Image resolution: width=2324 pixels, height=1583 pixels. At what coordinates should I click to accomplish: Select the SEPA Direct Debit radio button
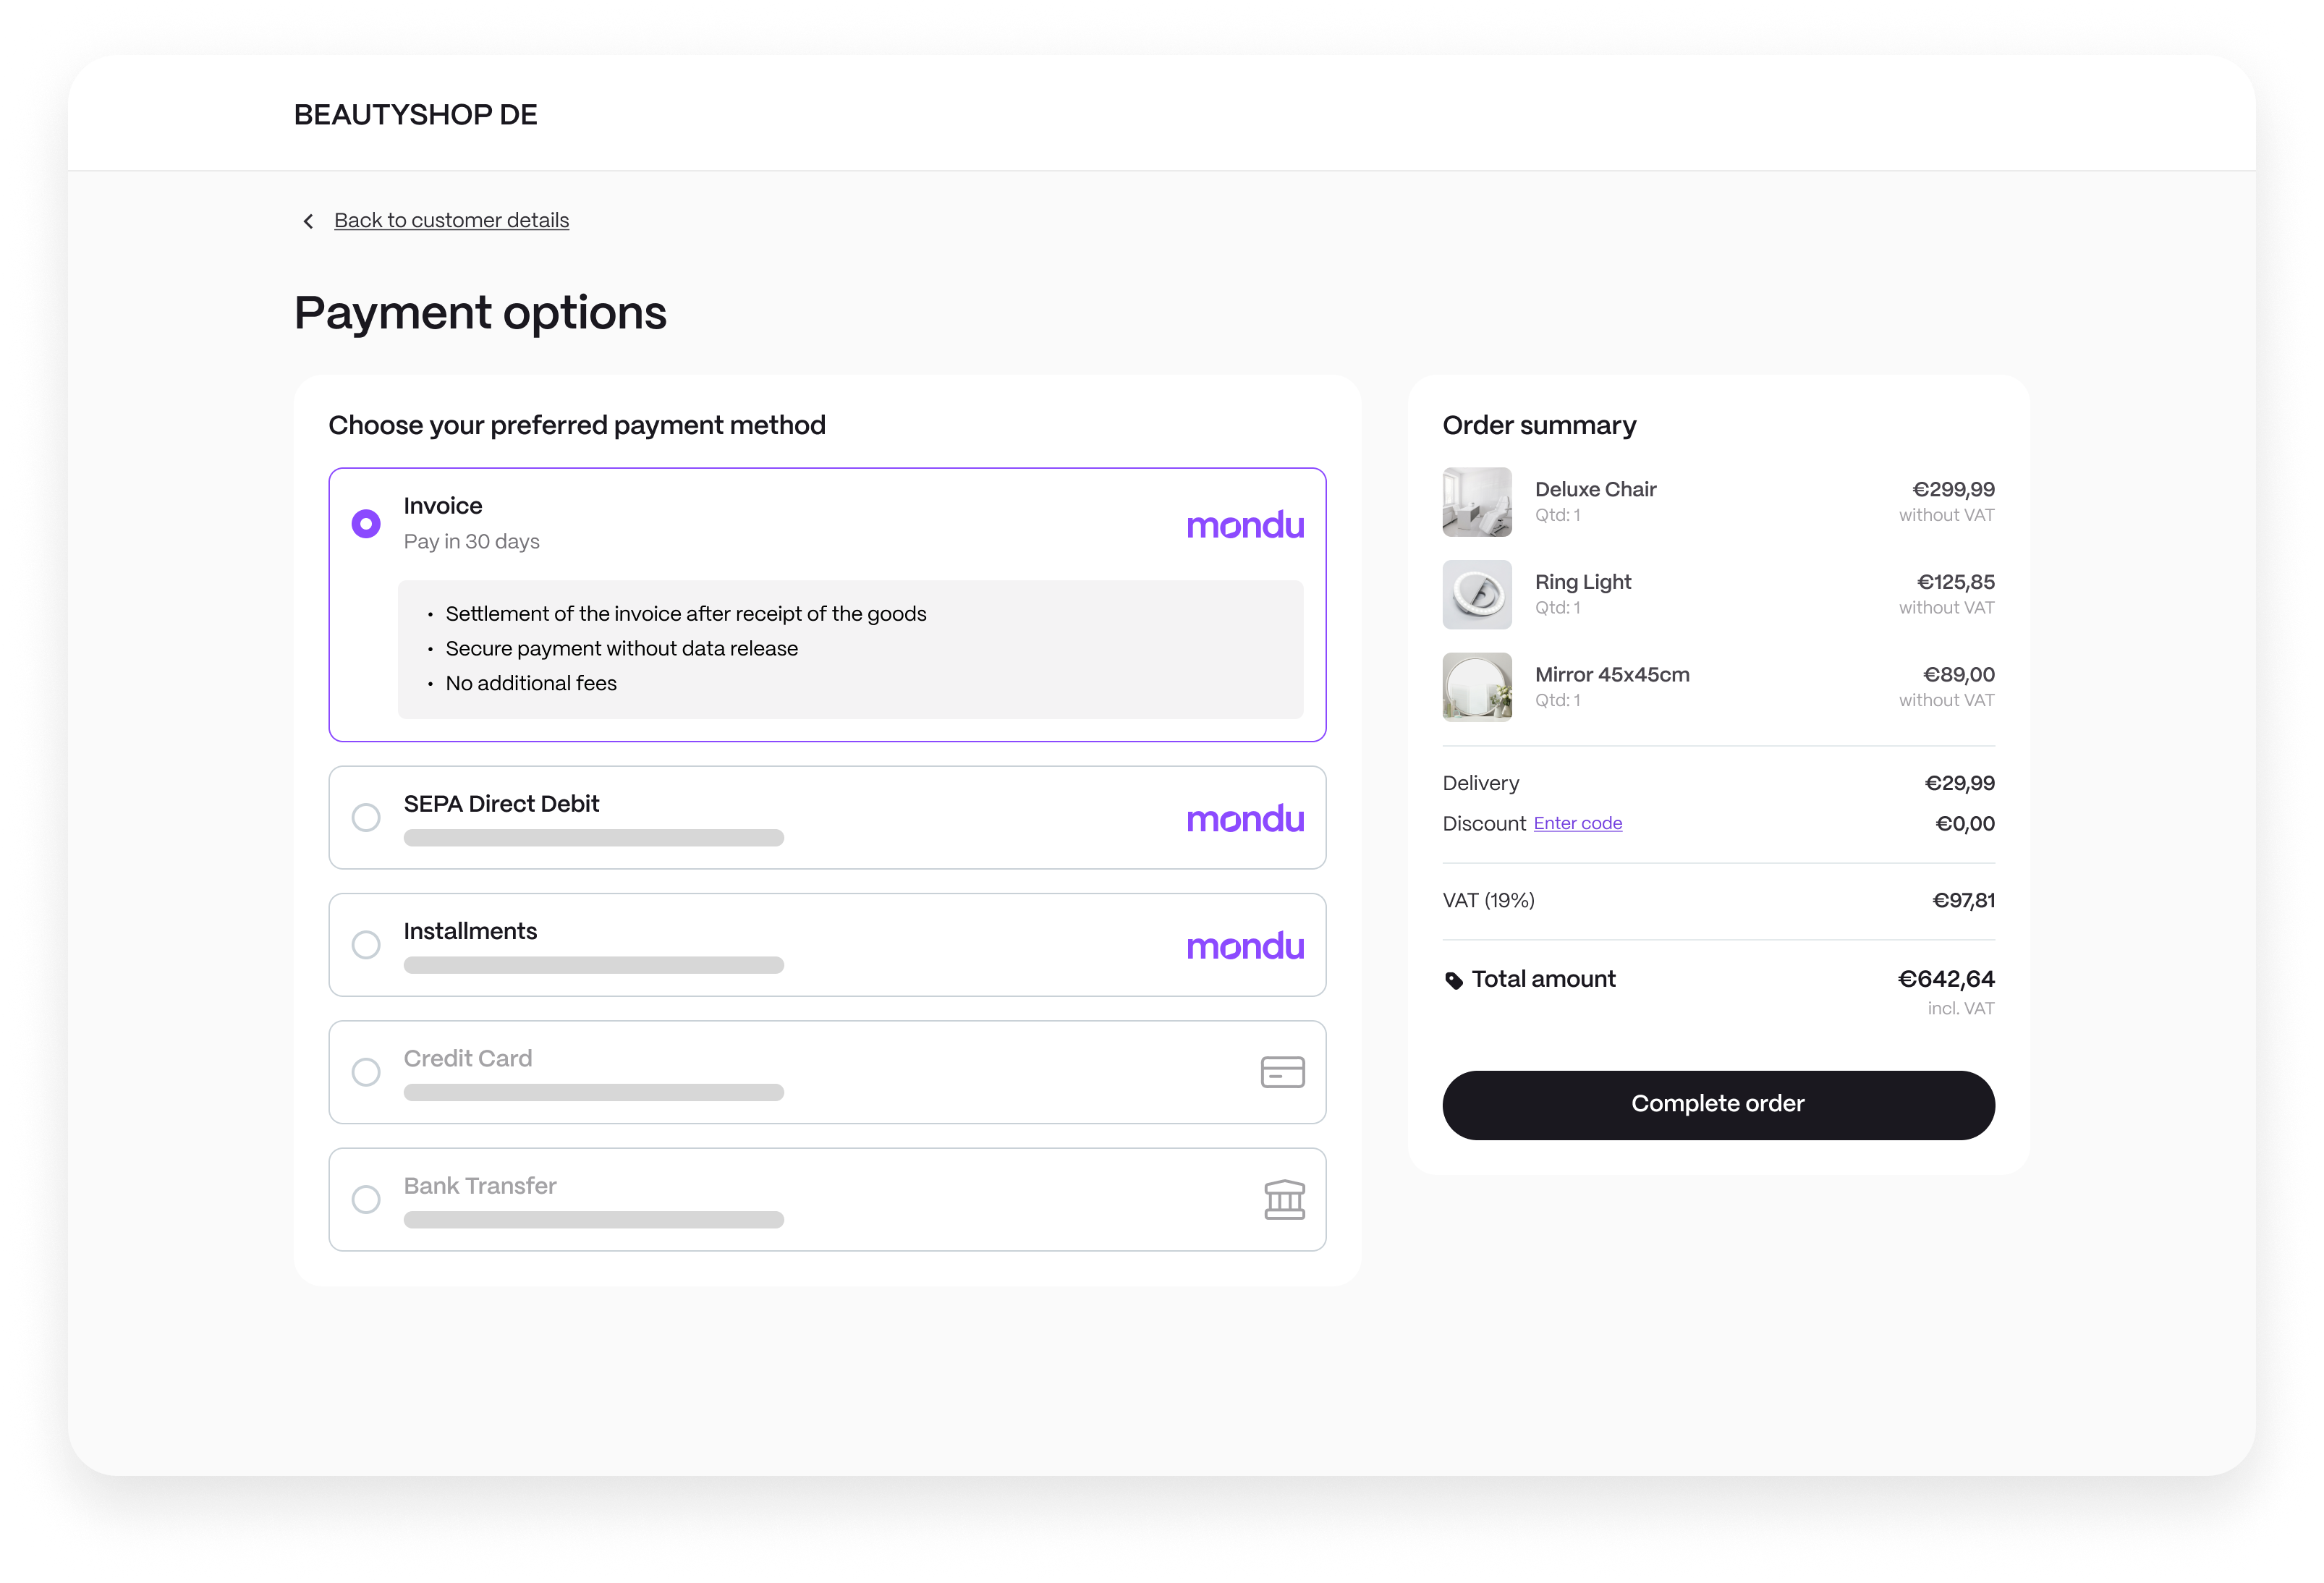click(x=366, y=817)
